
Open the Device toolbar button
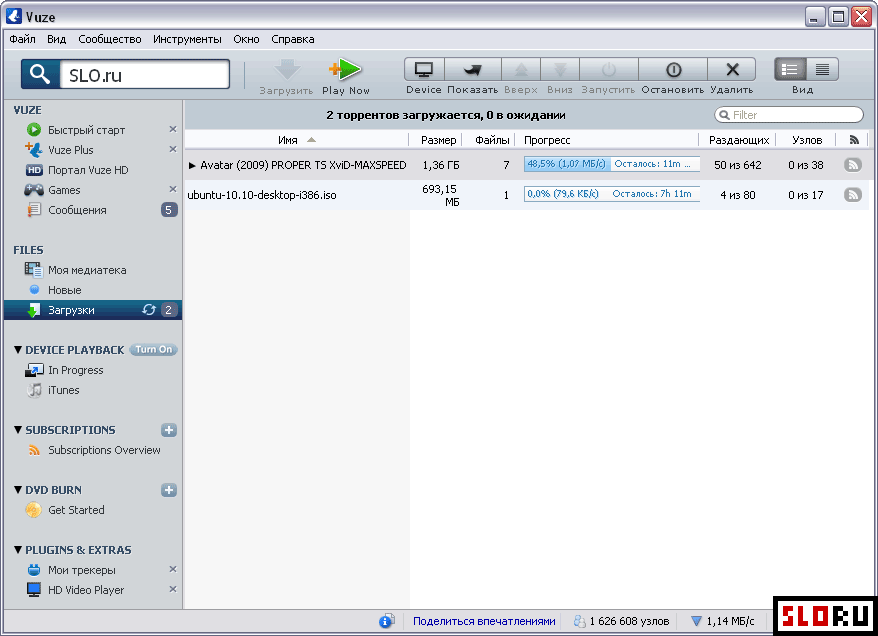coord(424,70)
